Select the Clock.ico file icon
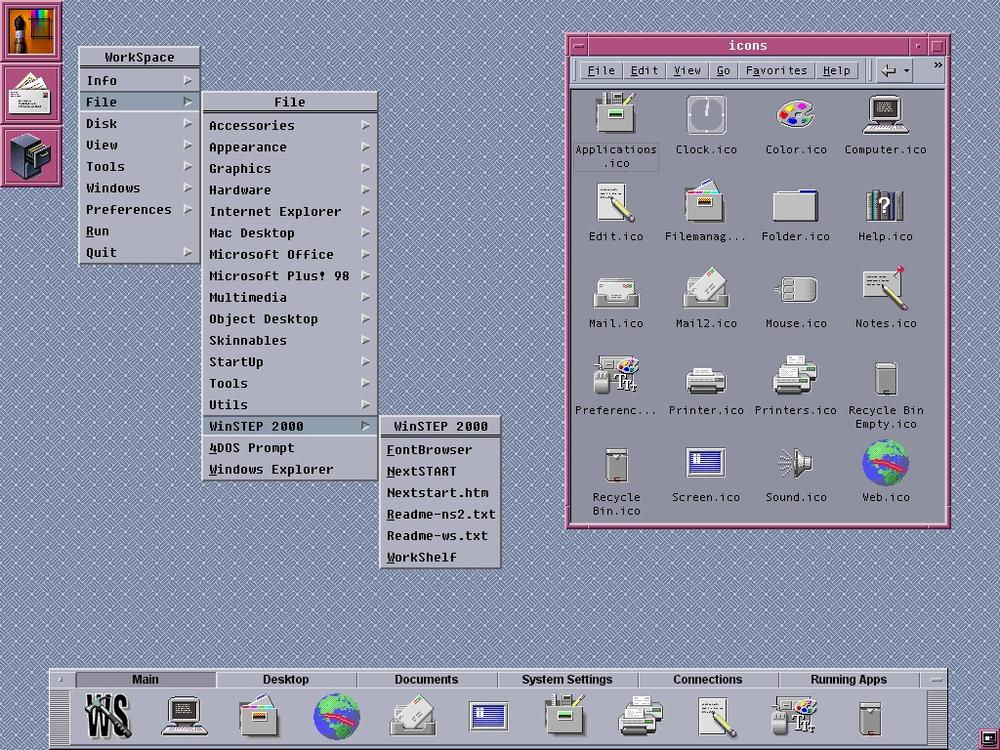Screen dimensions: 1000x750 pos(706,115)
